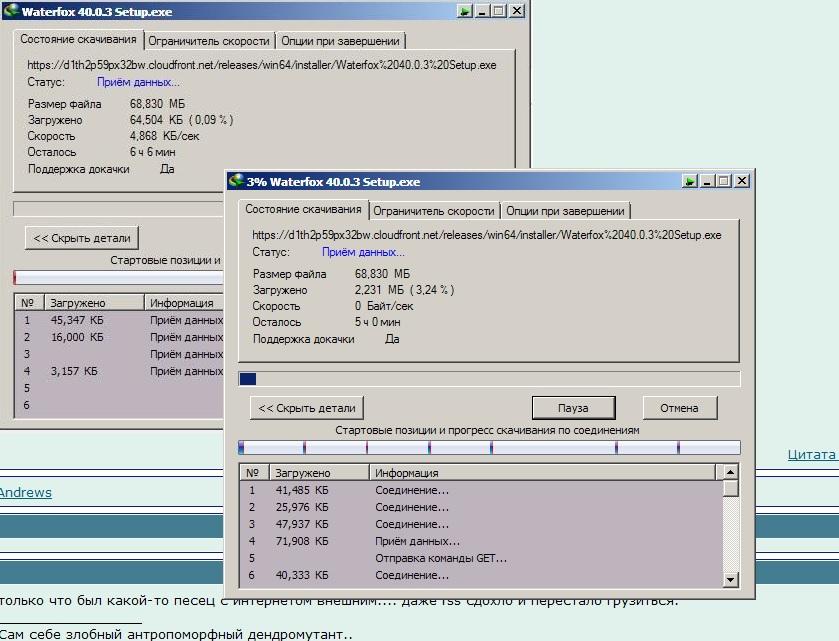Select the row showing Отправка команды GET...
839x641 pixels.
pyautogui.click(x=481, y=559)
